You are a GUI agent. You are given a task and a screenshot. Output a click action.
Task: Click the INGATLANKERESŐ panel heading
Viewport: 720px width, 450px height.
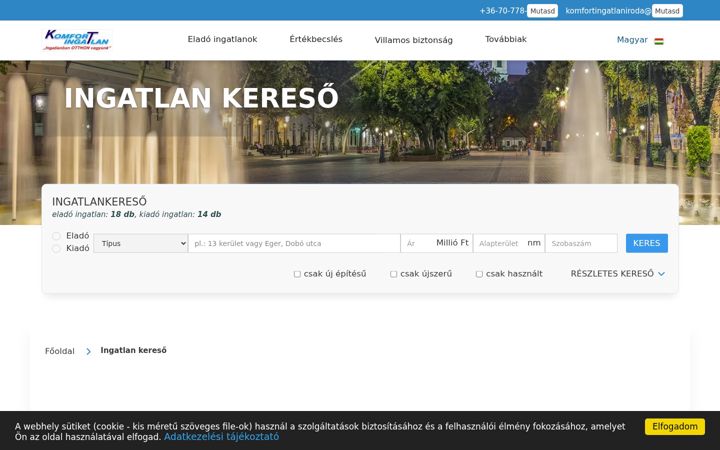(99, 202)
